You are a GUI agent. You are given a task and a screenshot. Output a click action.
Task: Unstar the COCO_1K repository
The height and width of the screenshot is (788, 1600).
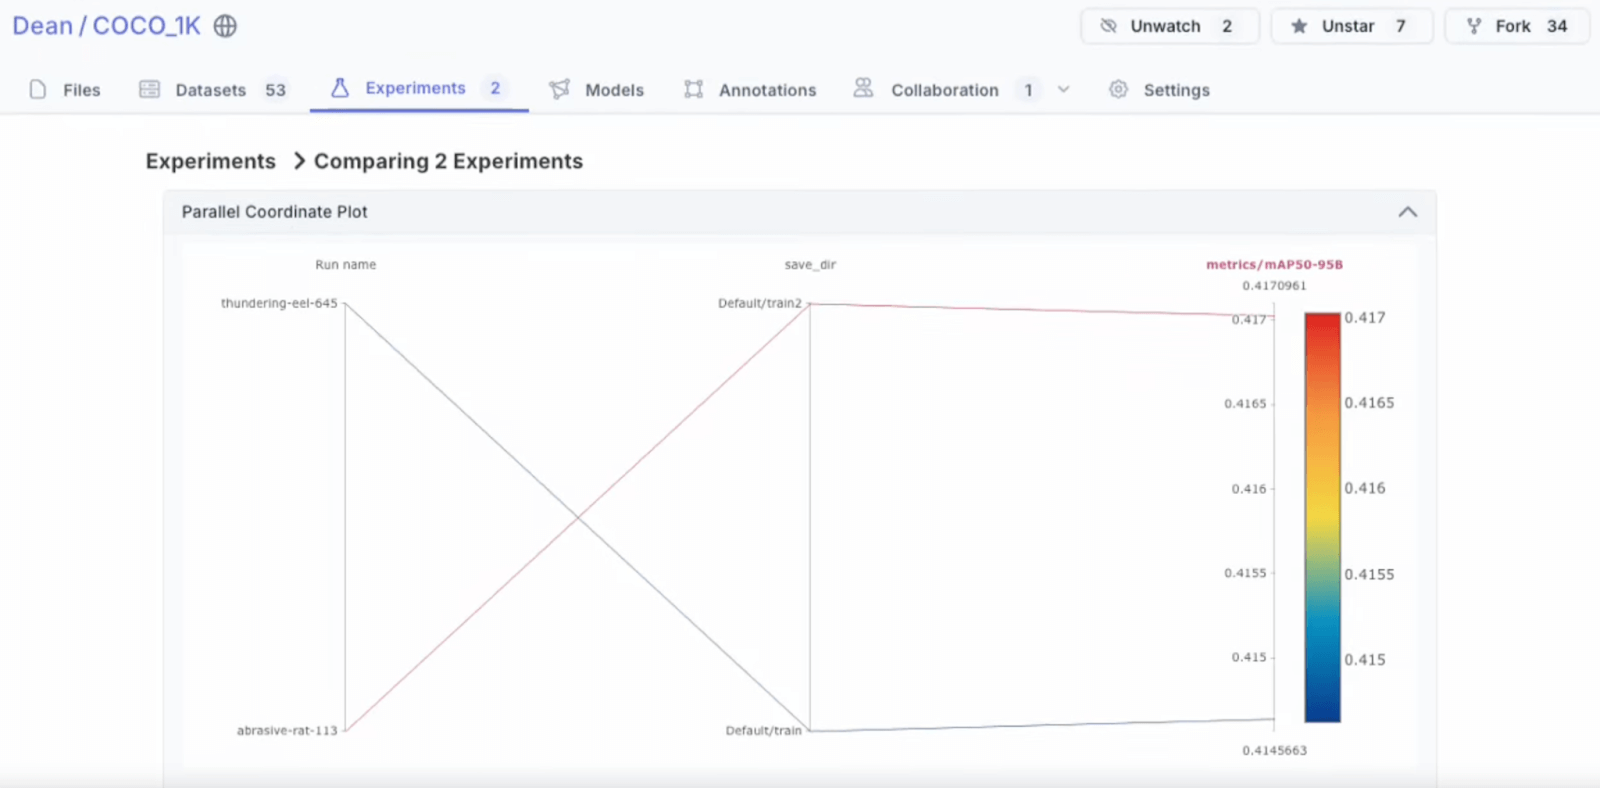click(x=1347, y=26)
